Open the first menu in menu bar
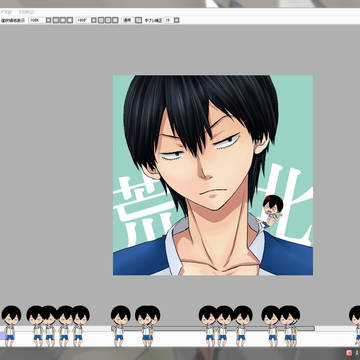The image size is (360, 360). (x=5, y=12)
